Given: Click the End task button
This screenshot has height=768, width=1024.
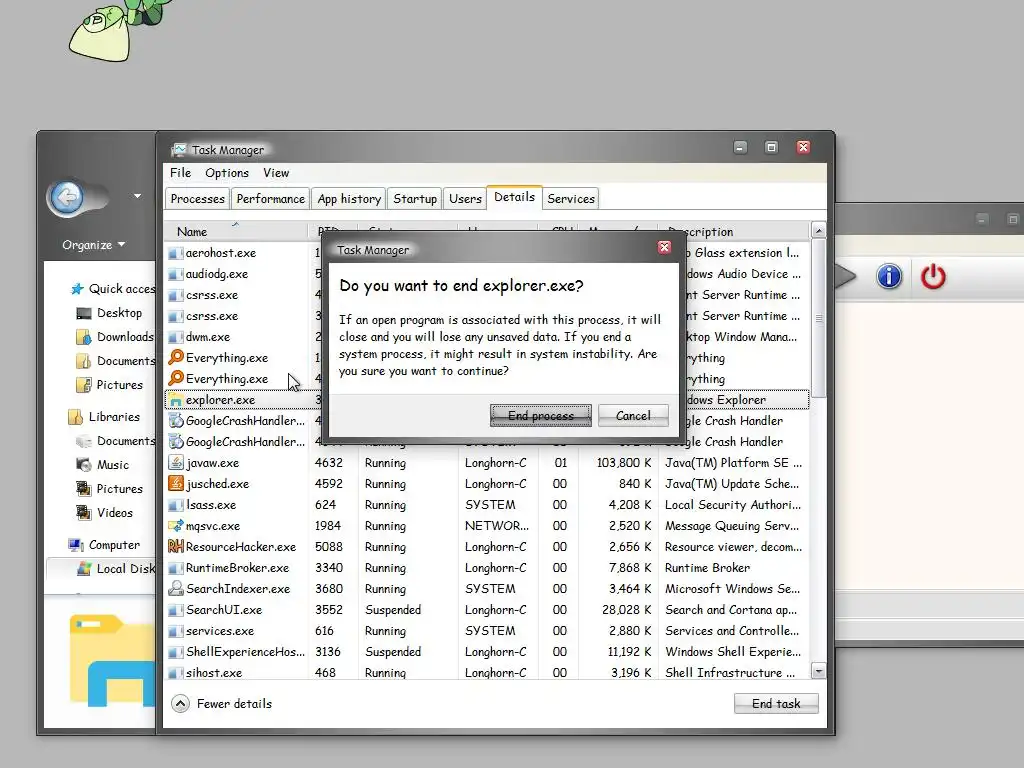Looking at the screenshot, I should coord(776,703).
